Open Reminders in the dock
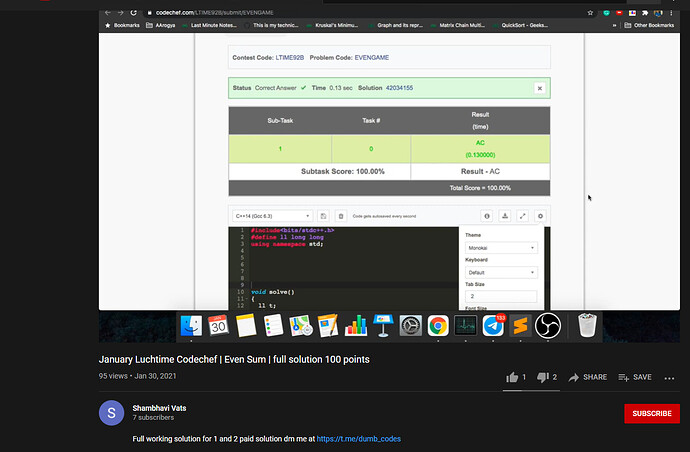This screenshot has height=452, width=690. coord(273,326)
